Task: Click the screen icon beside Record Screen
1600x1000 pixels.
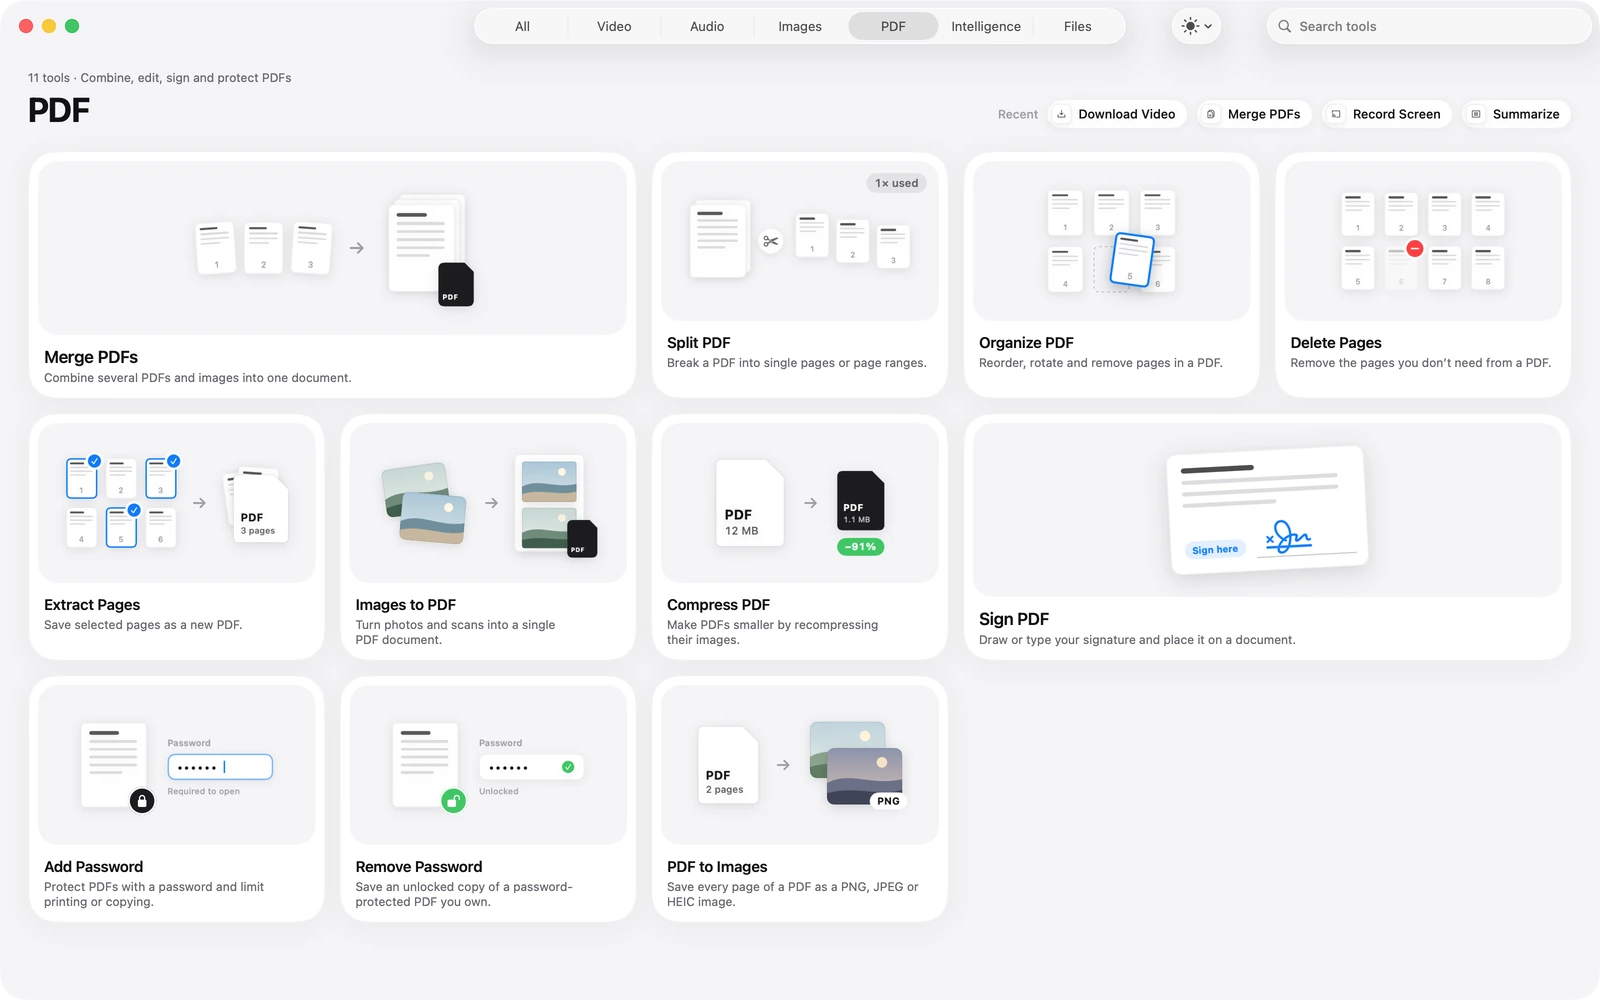Action: [x=1336, y=114]
